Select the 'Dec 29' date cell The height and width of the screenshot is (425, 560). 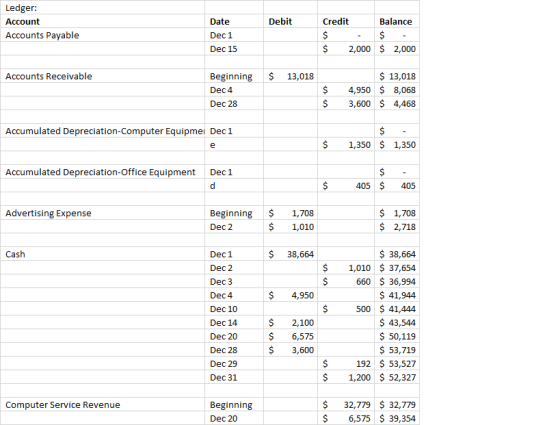pos(234,364)
